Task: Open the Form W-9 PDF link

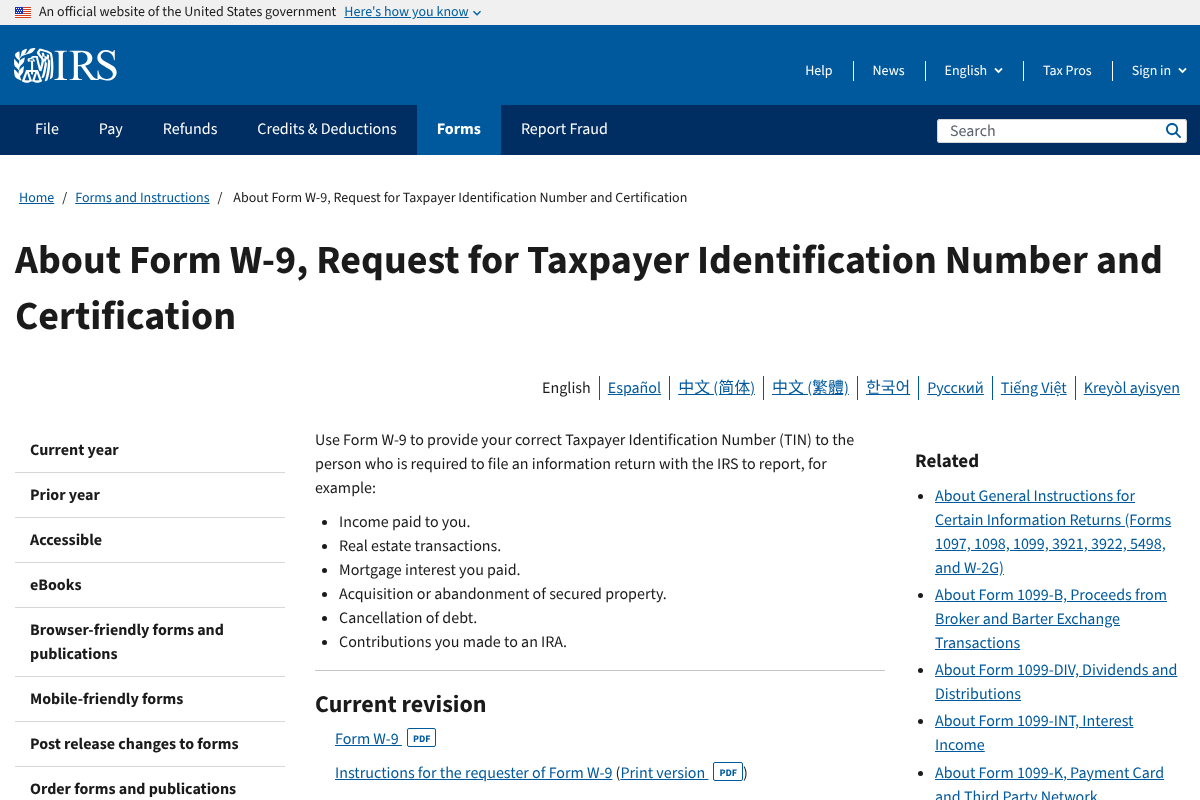Action: pos(367,739)
